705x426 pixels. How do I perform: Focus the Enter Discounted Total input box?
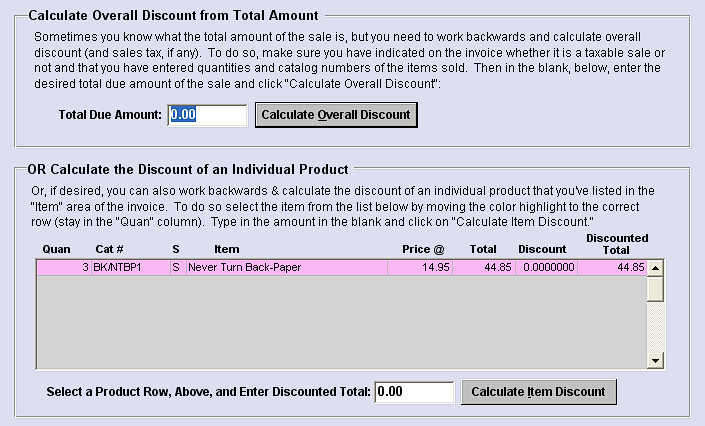(x=414, y=392)
